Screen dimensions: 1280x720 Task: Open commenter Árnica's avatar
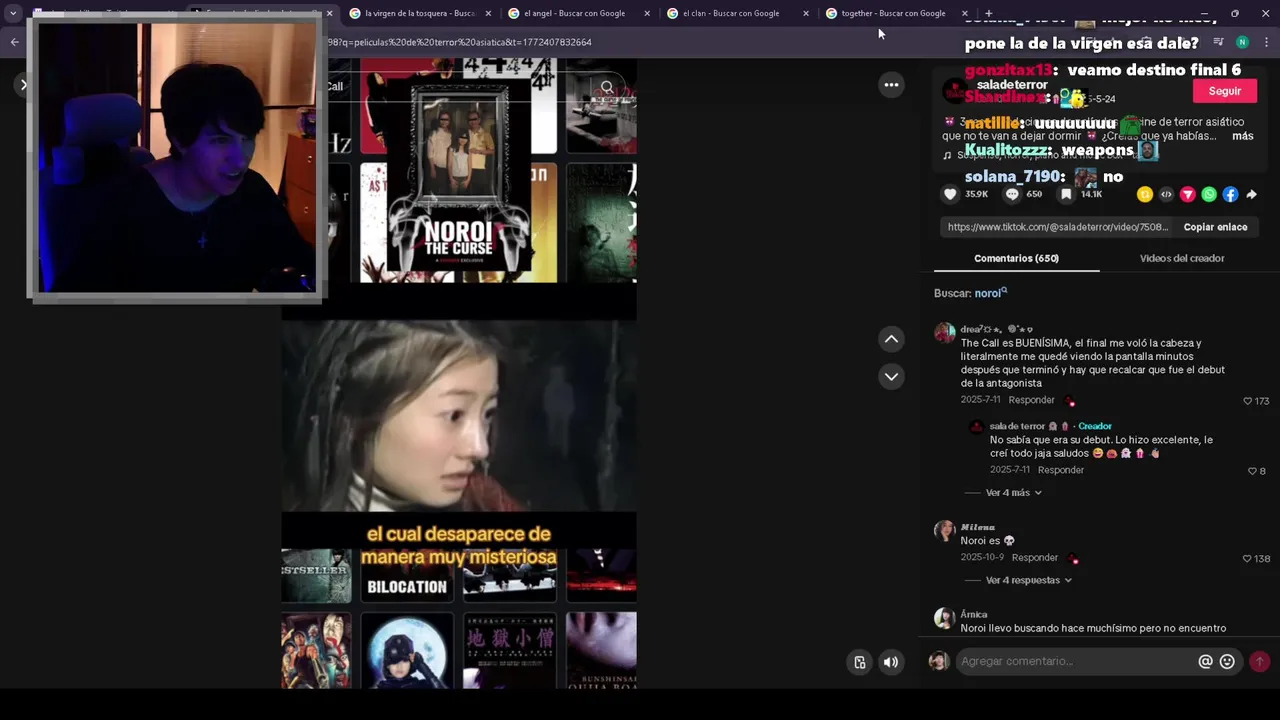point(944,618)
